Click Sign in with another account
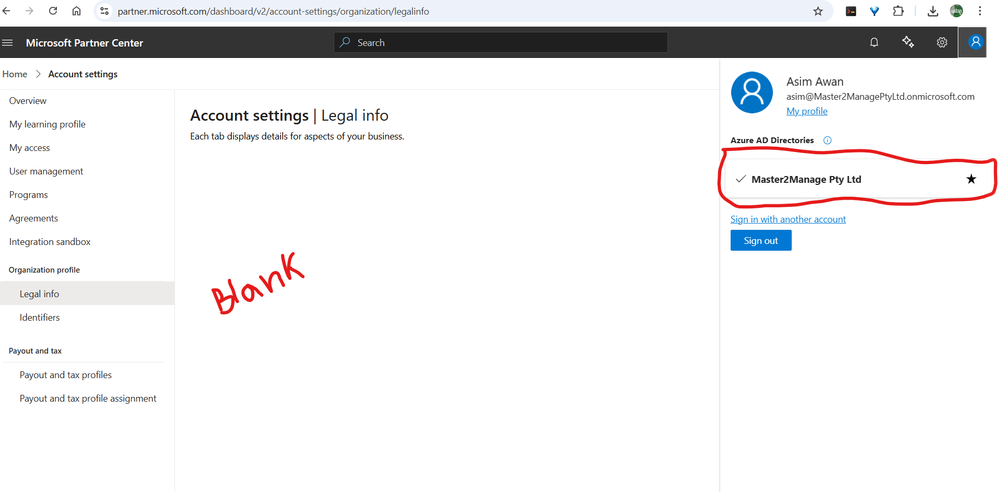This screenshot has height=492, width=998. pyautogui.click(x=788, y=219)
